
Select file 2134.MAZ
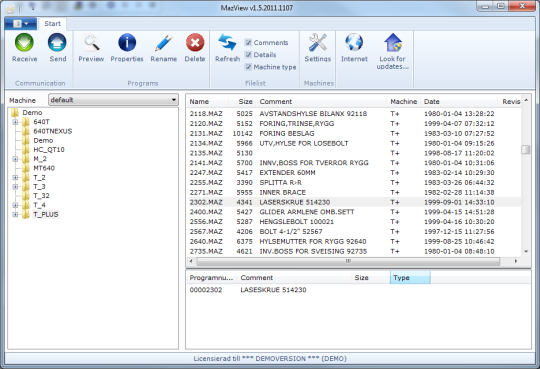pyautogui.click(x=354, y=143)
